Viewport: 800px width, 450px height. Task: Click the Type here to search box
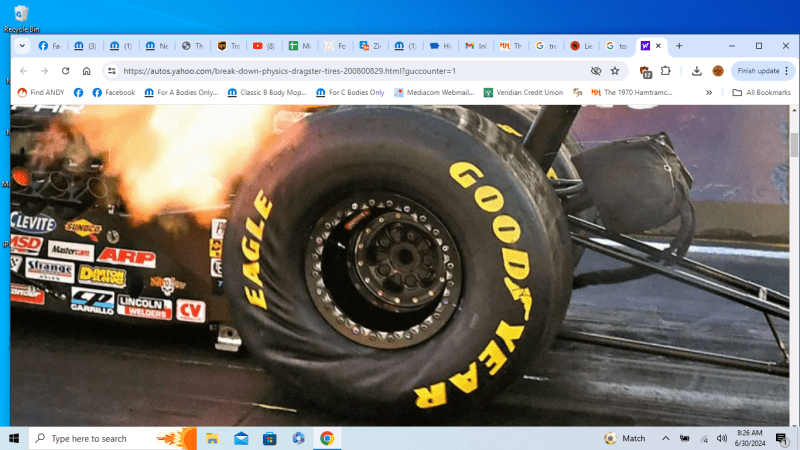112,438
